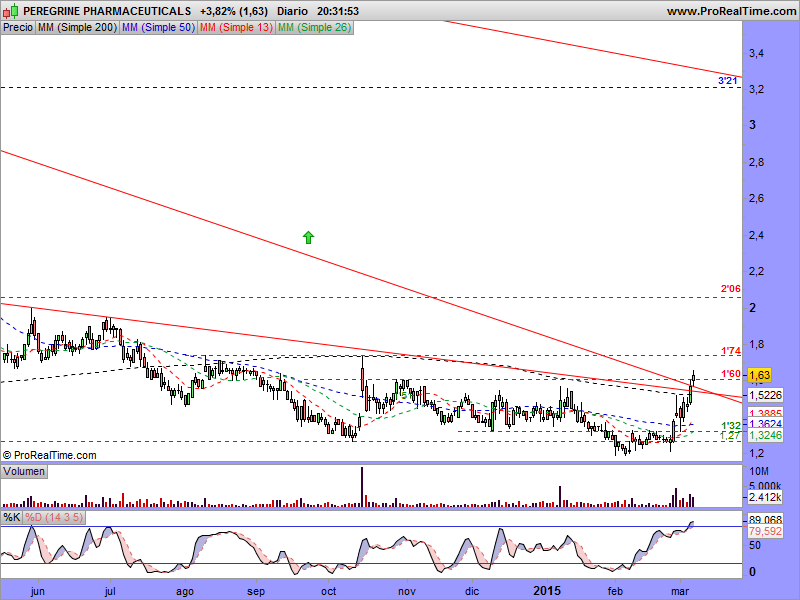
Task: Select the red 1'60 level label
Action: click(730, 374)
